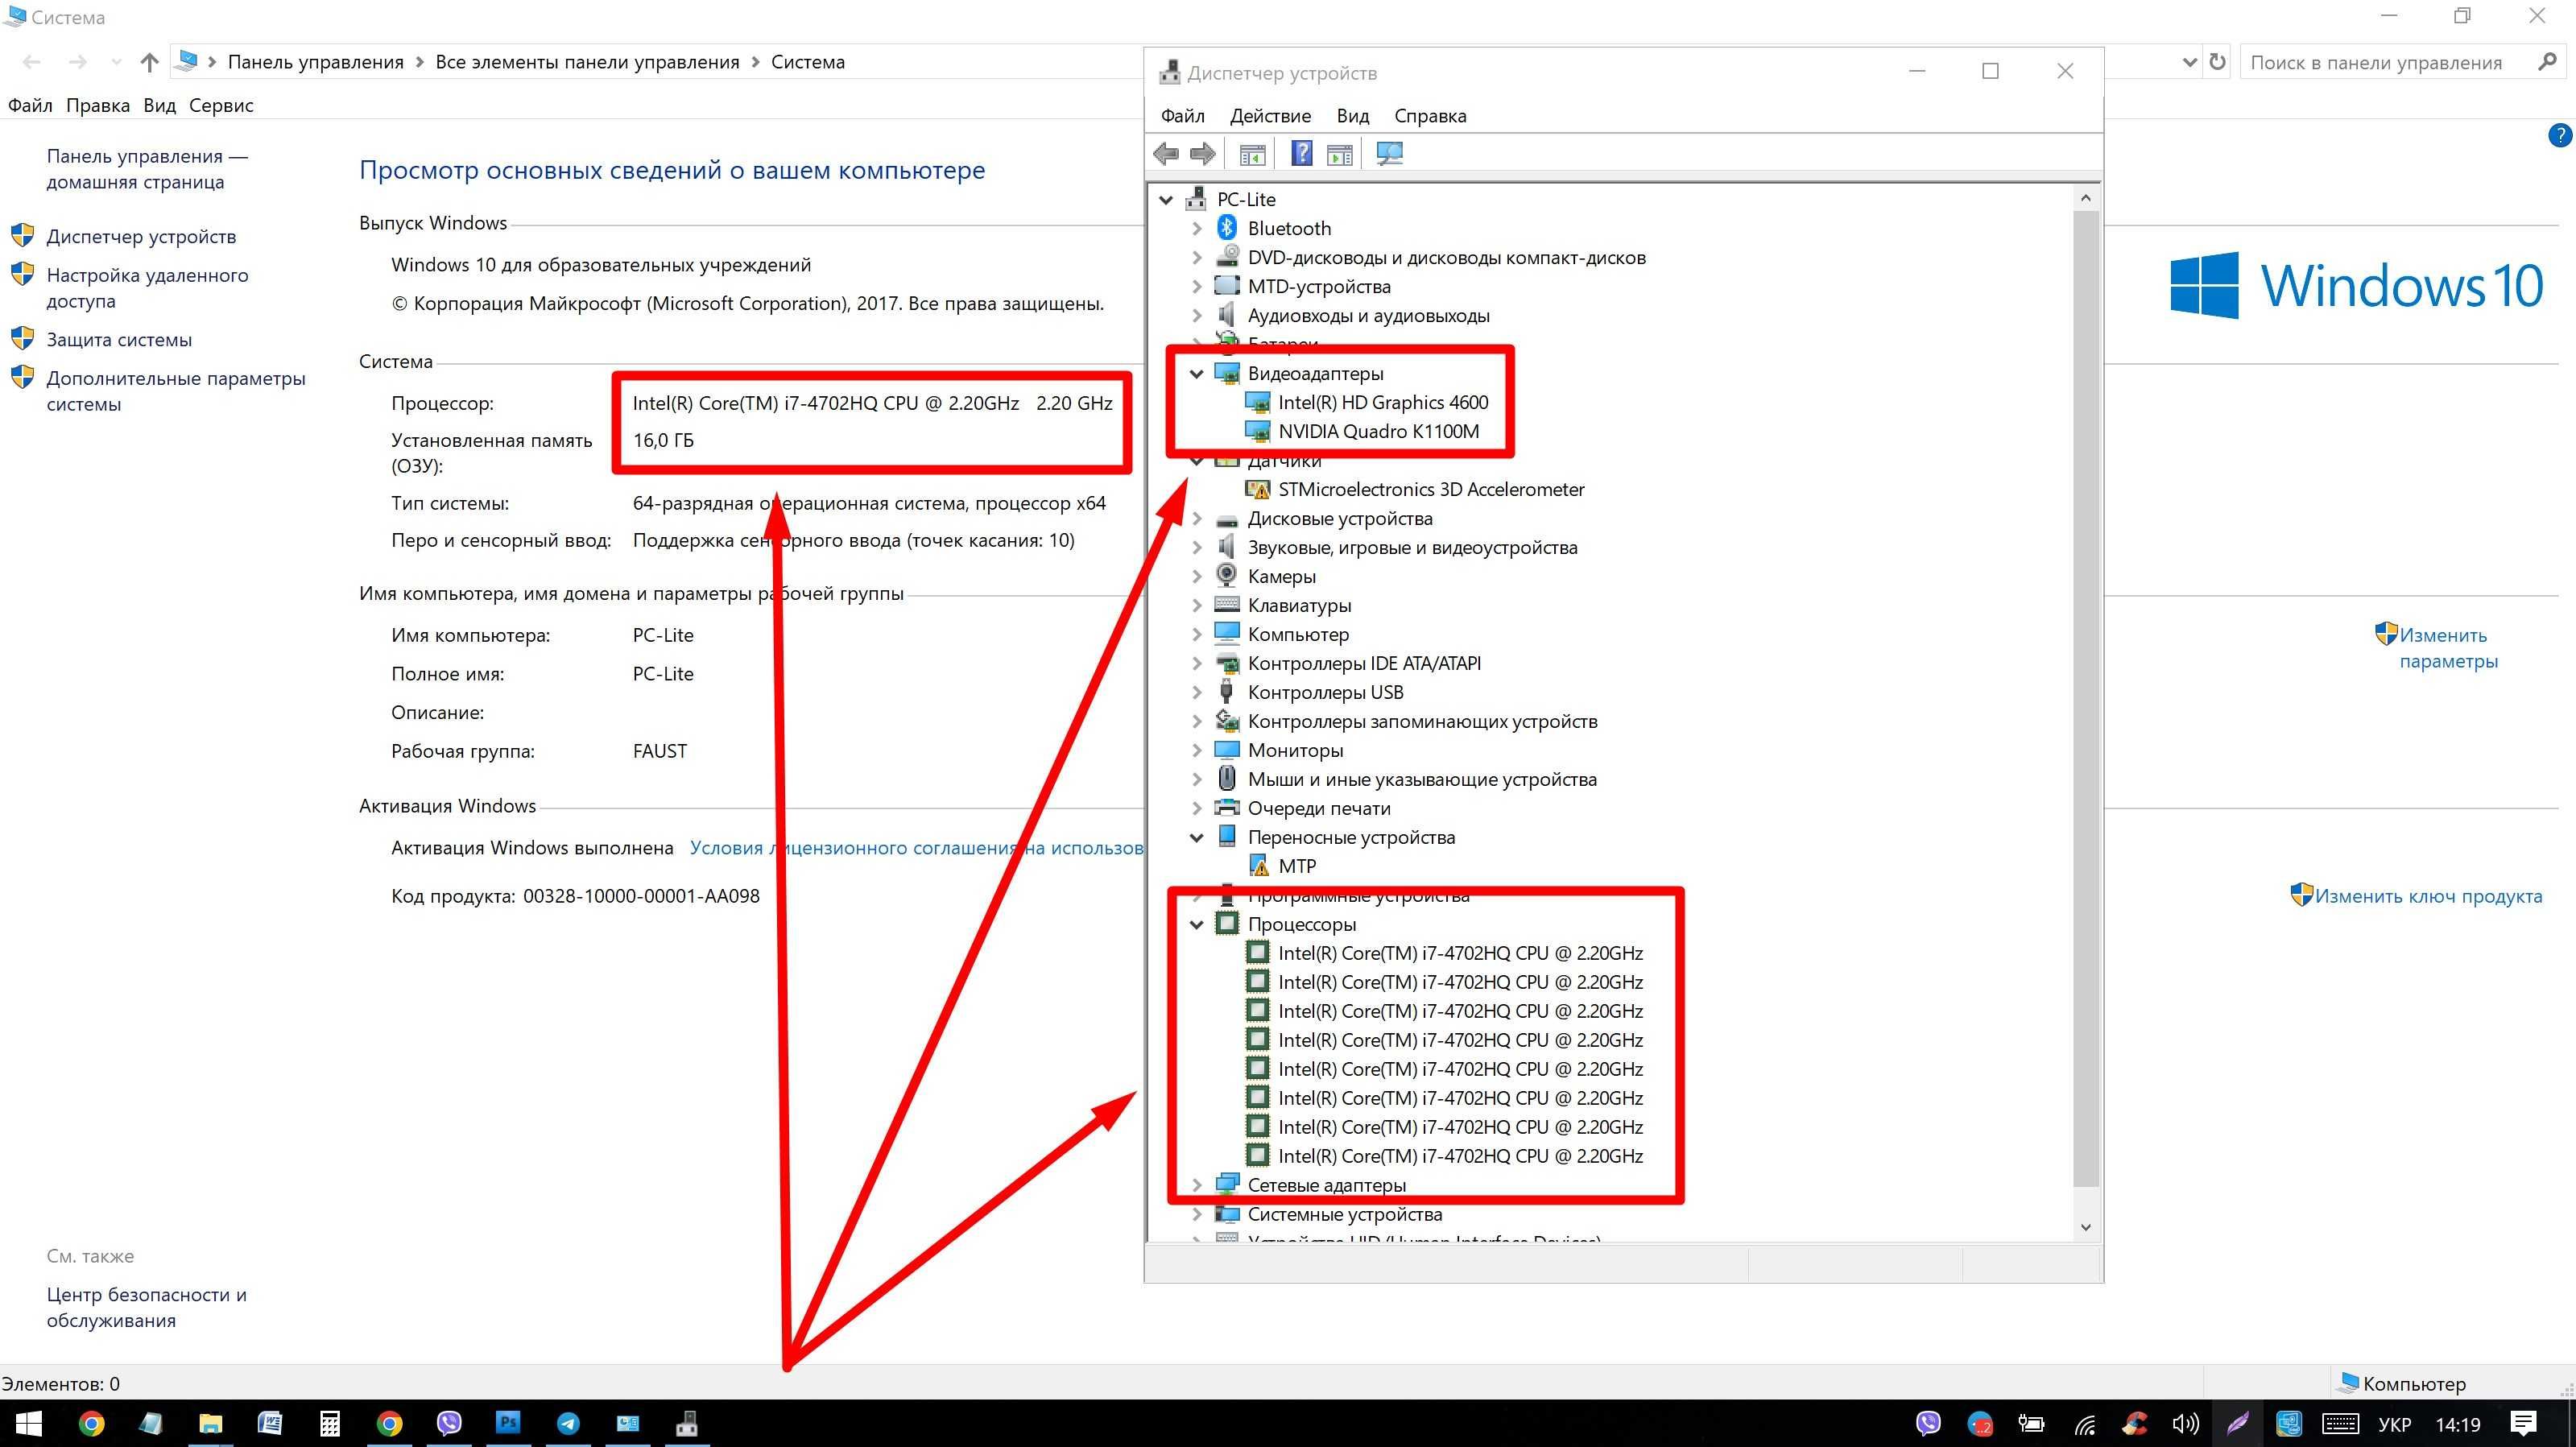The height and width of the screenshot is (1447, 2576).
Task: Expand the Дисковые устройства category
Action: [1197, 519]
